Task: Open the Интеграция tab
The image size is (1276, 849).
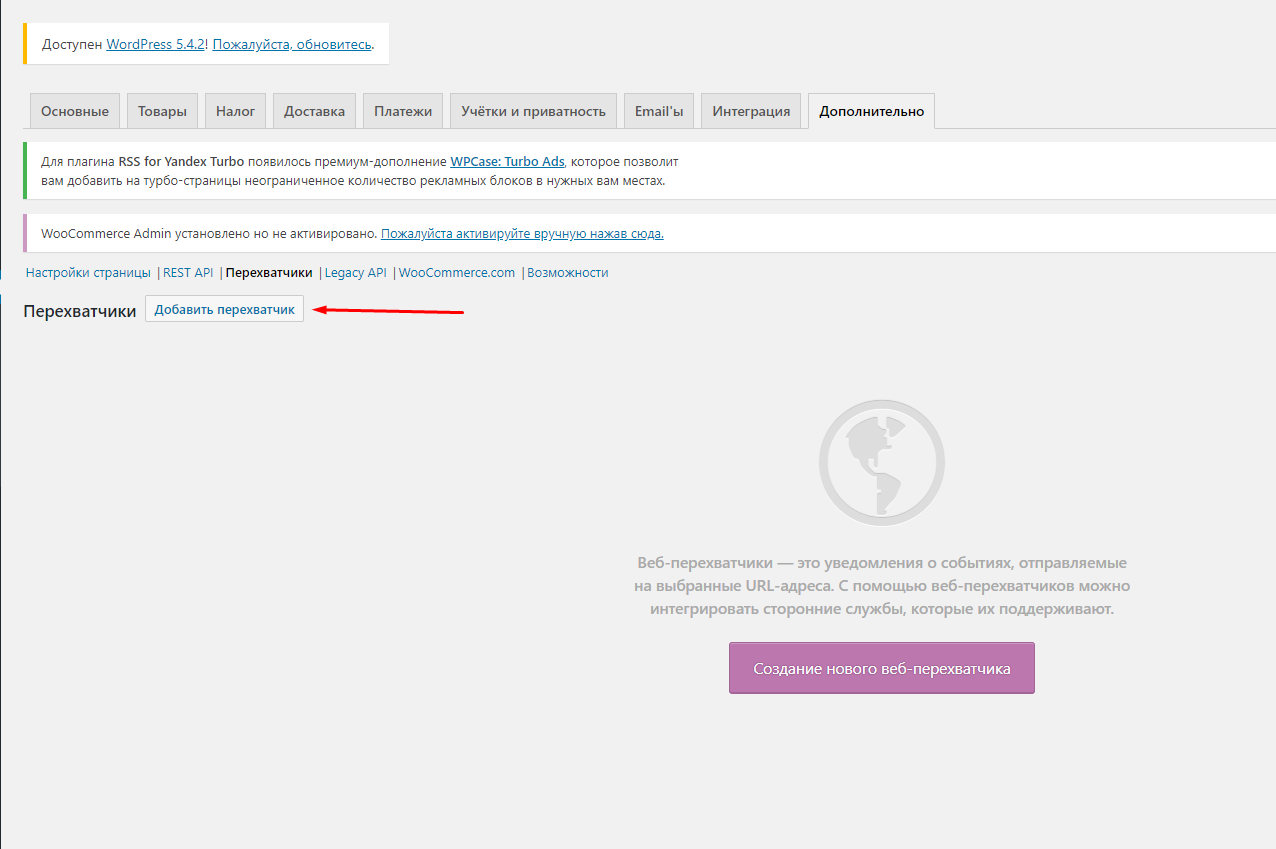Action: (x=751, y=111)
